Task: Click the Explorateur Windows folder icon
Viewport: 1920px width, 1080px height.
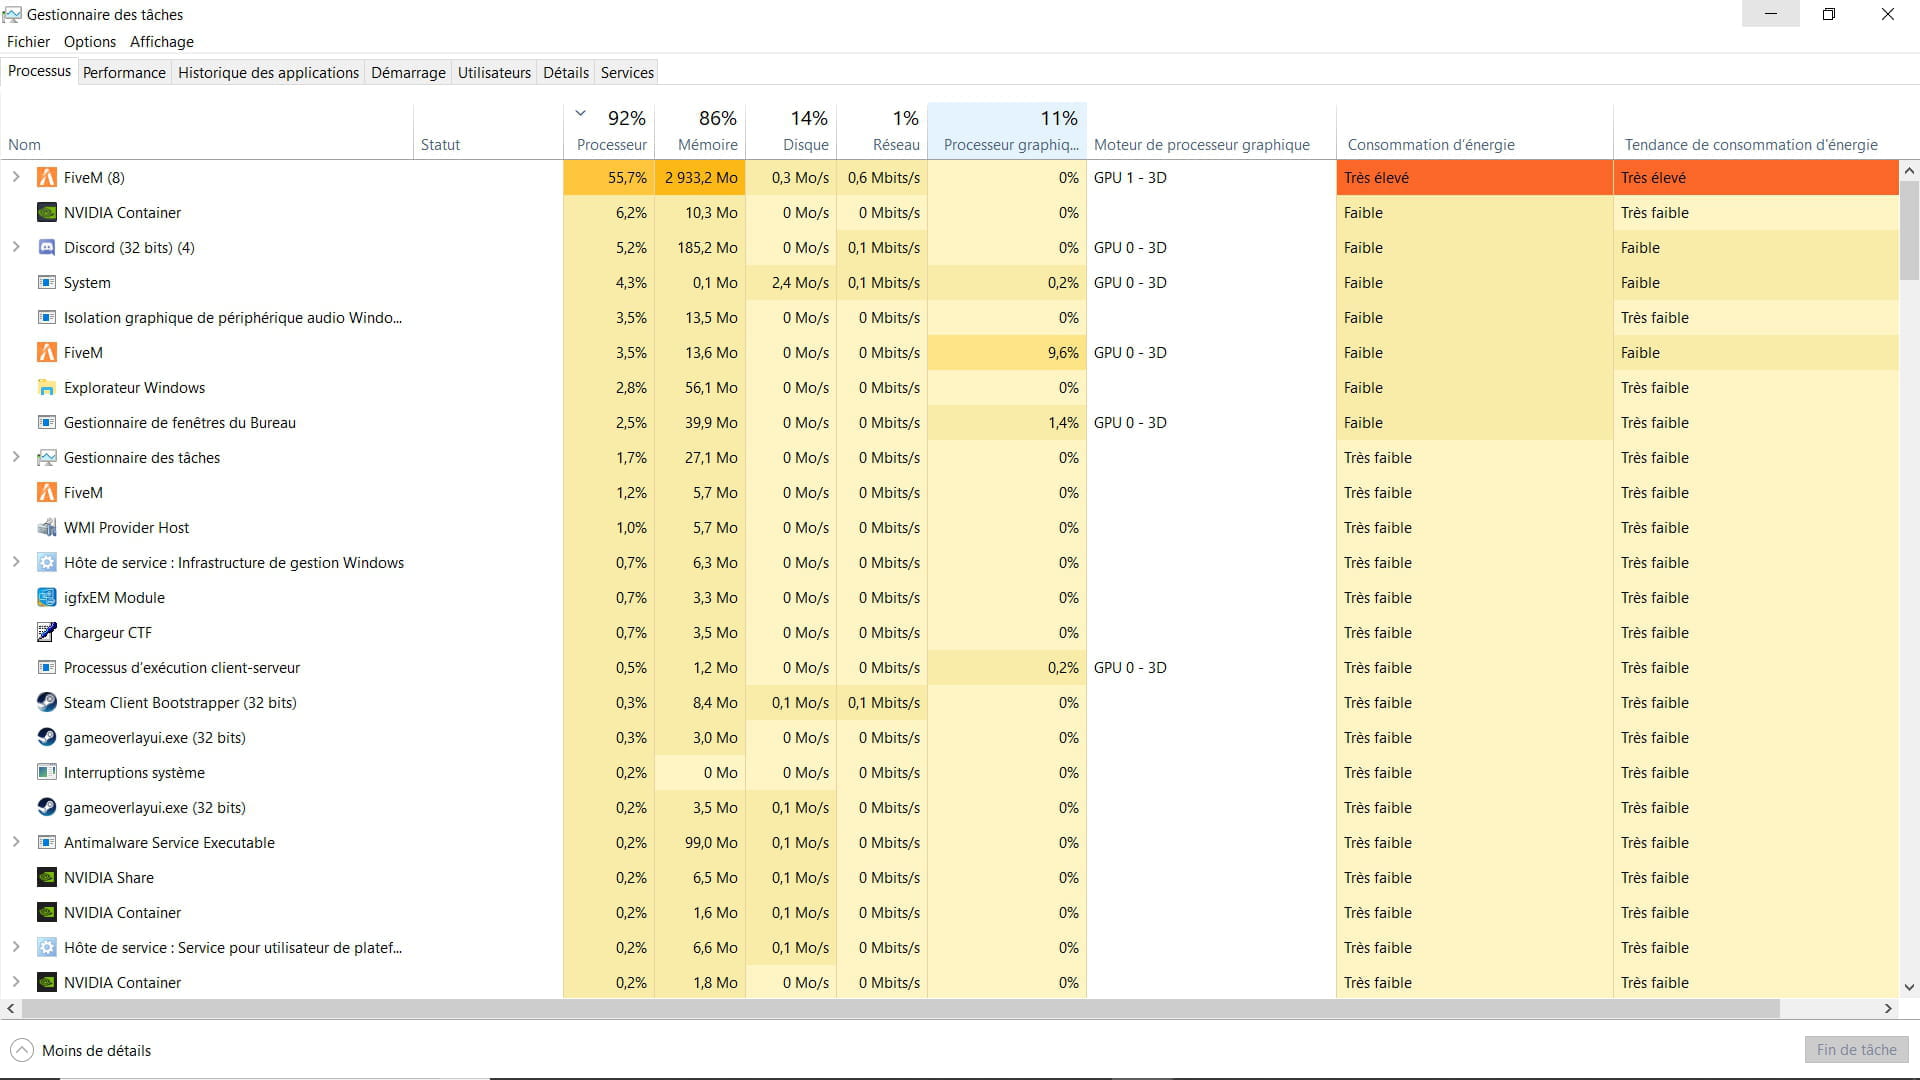Action: [46, 388]
